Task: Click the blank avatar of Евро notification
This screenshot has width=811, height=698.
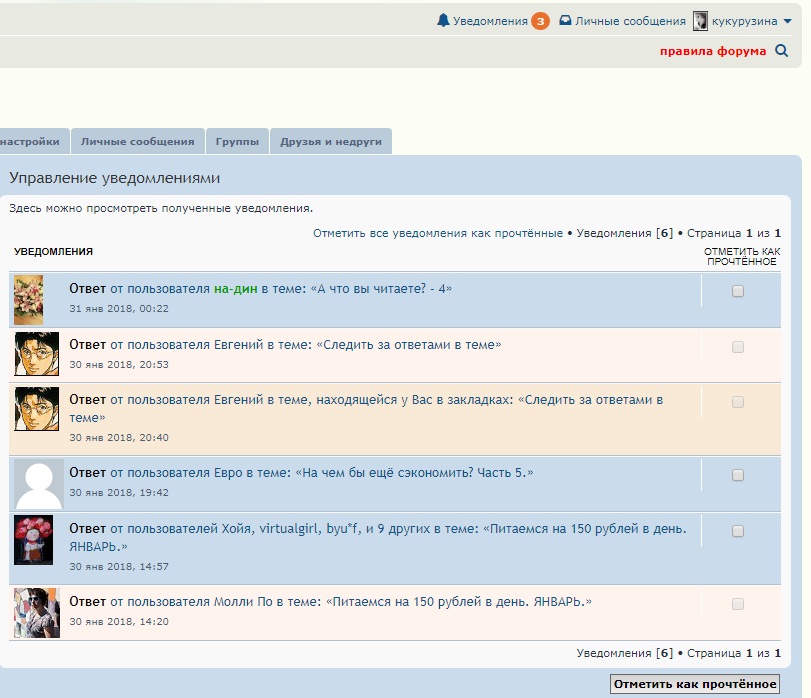Action: click(x=39, y=484)
